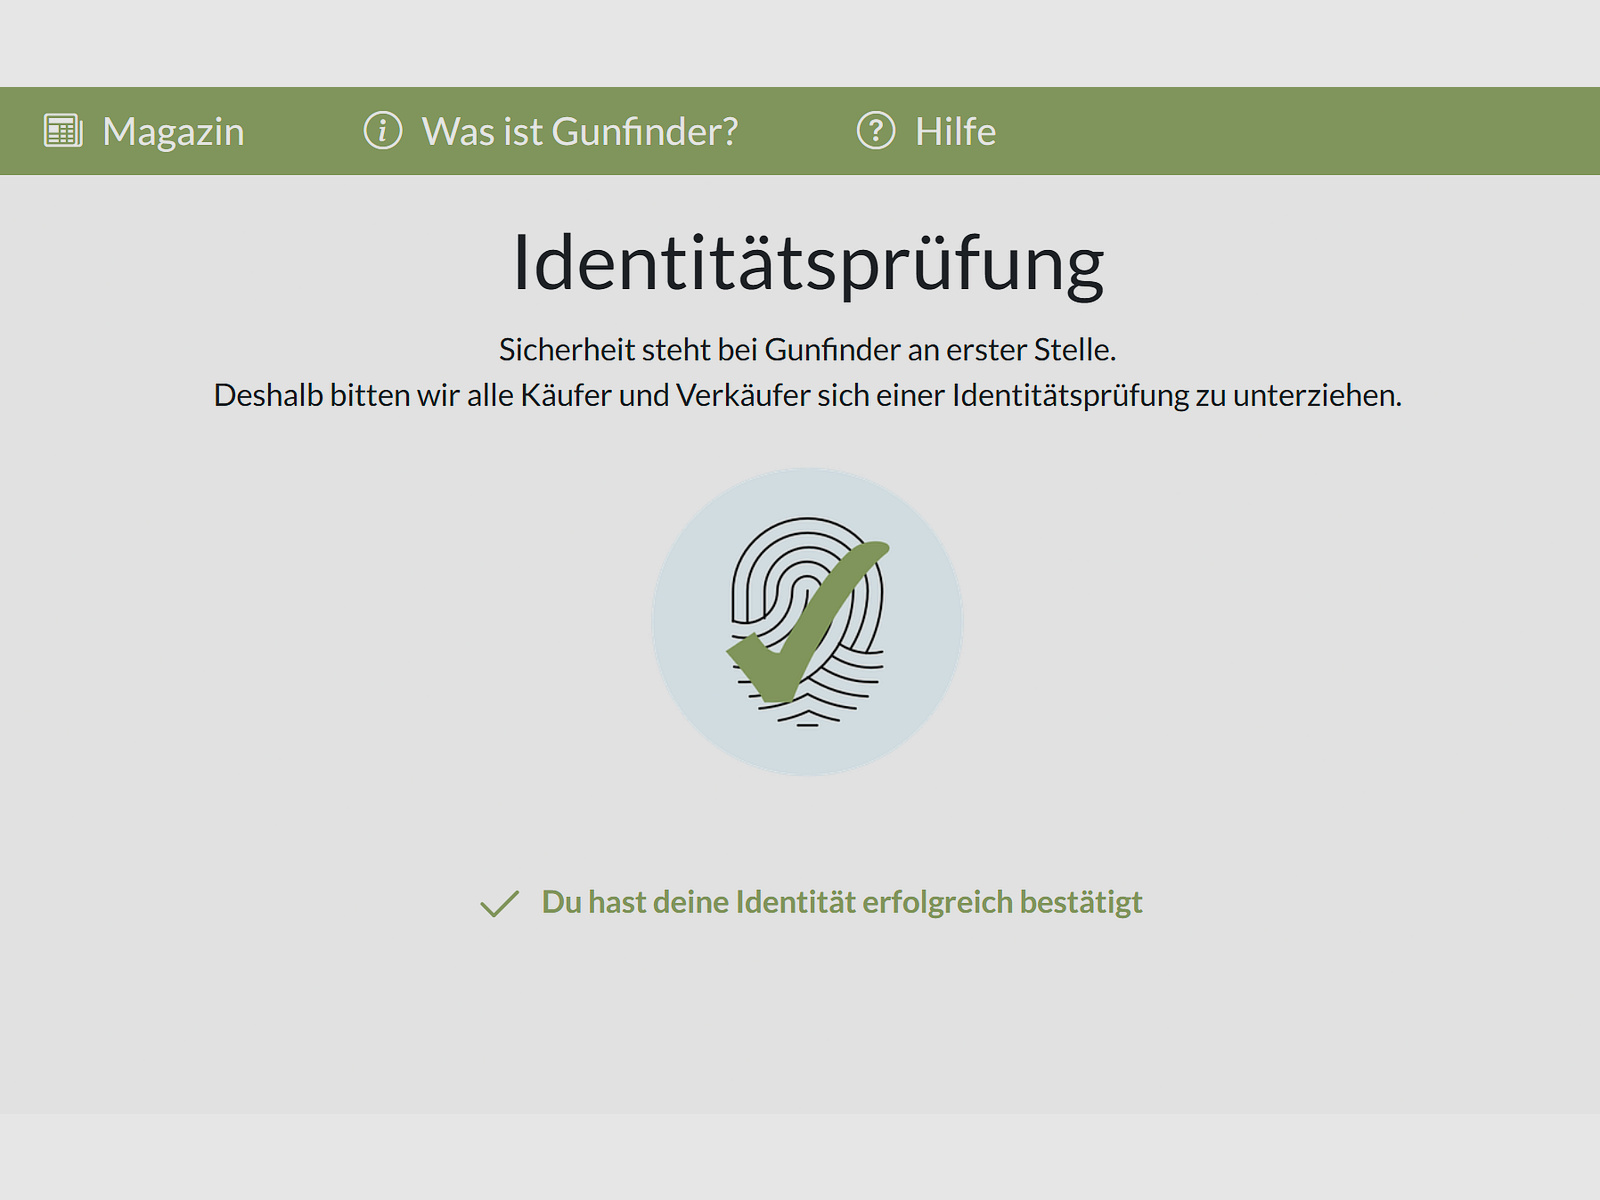Screen dimensions: 1600x1200
Task: Click the info circle icon
Action: point(382,130)
